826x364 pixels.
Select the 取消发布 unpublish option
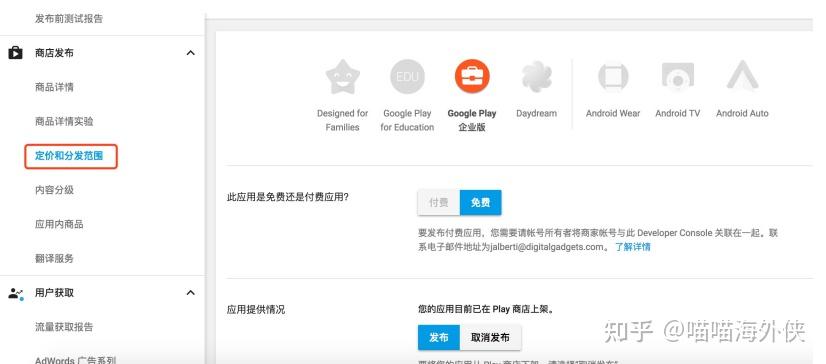coord(490,338)
